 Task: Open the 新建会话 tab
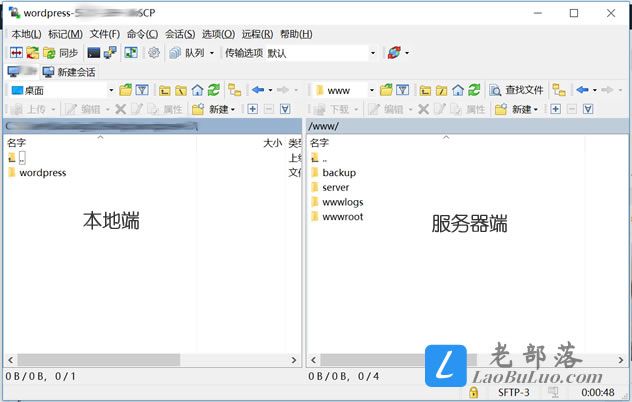[69, 72]
